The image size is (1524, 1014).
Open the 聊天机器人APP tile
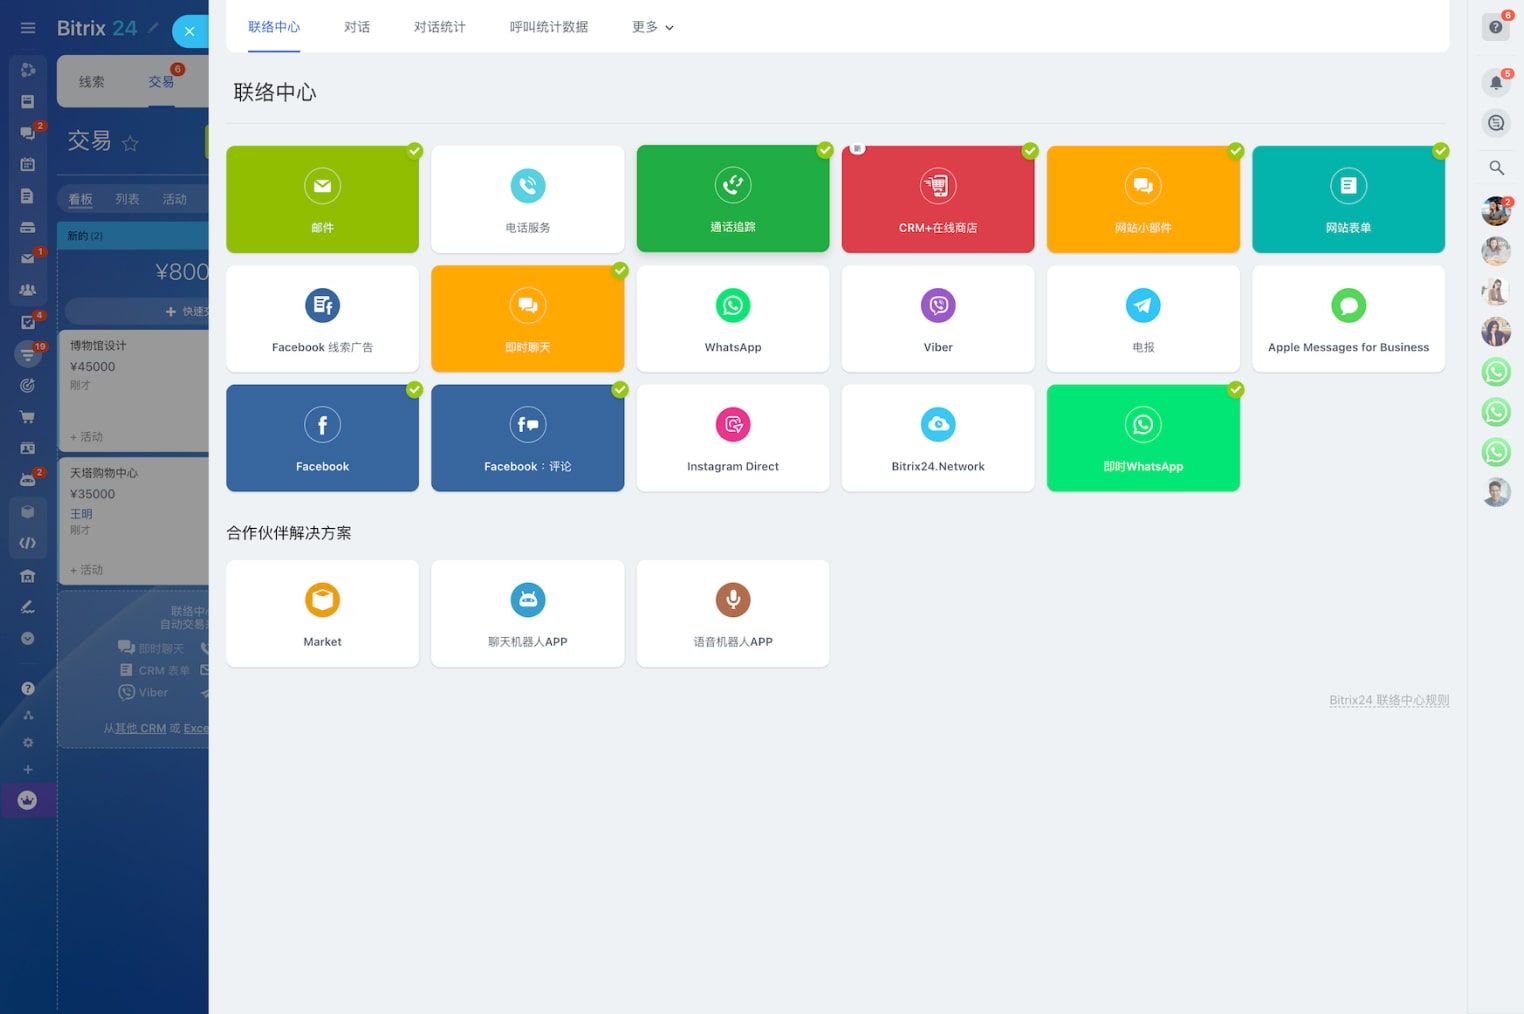(527, 613)
